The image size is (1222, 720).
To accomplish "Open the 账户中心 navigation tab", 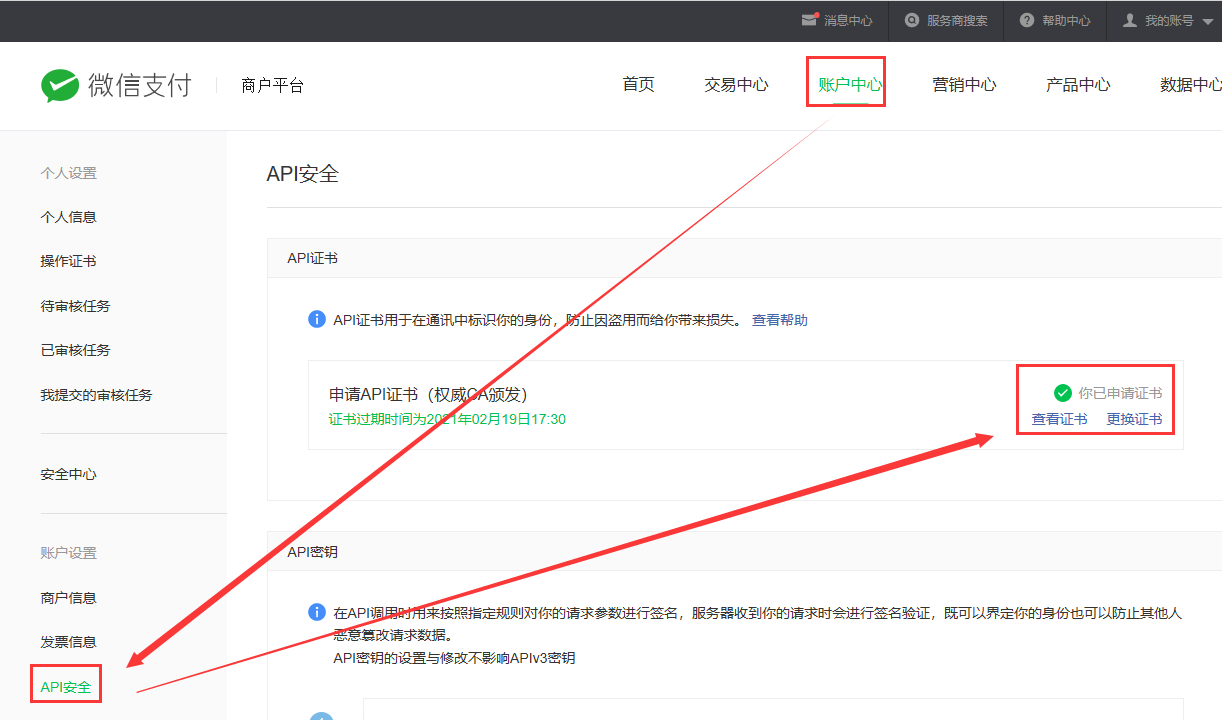I will coord(850,85).
